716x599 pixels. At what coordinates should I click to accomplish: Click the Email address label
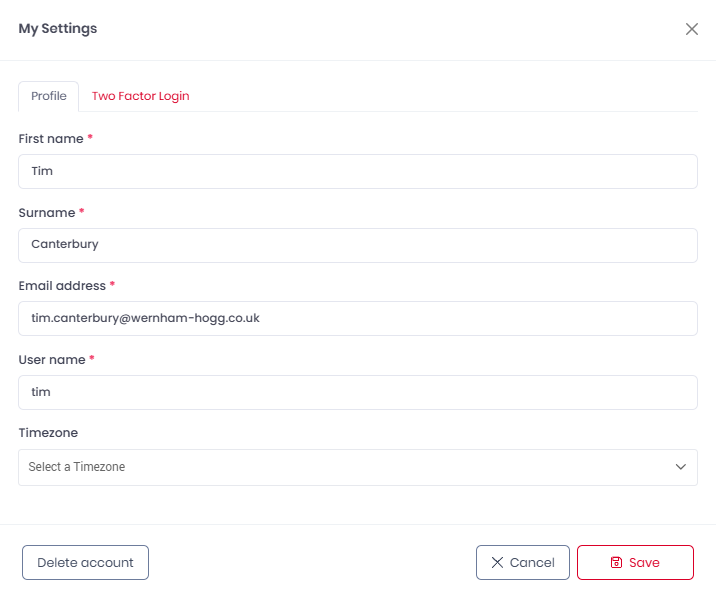coord(62,285)
